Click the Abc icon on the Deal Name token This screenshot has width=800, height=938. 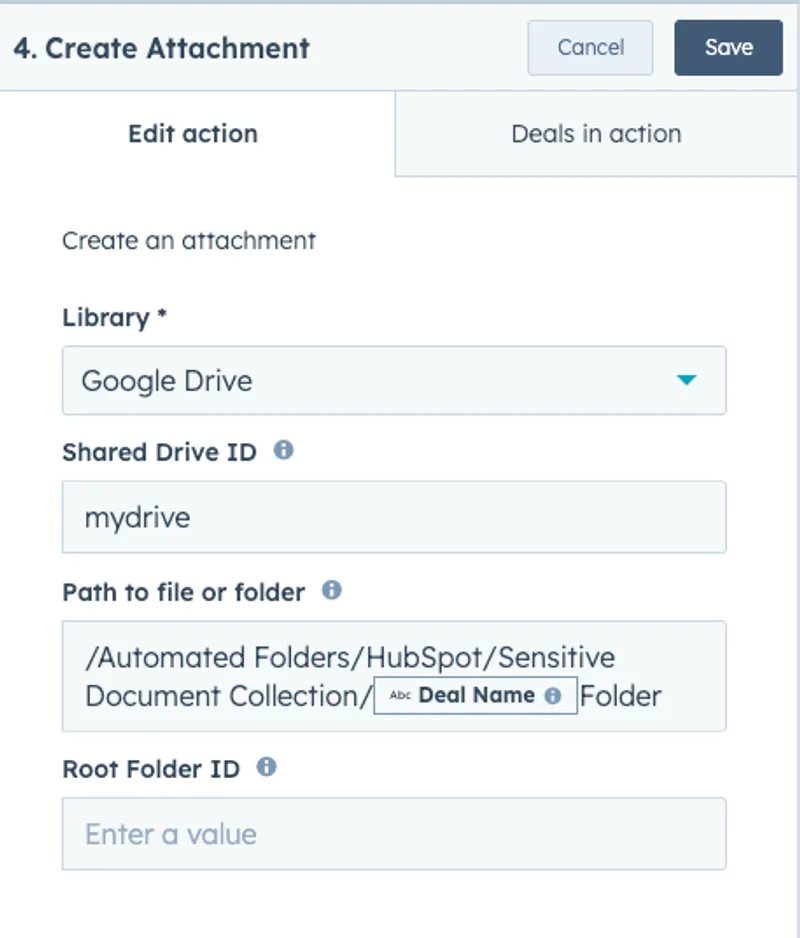coord(399,695)
